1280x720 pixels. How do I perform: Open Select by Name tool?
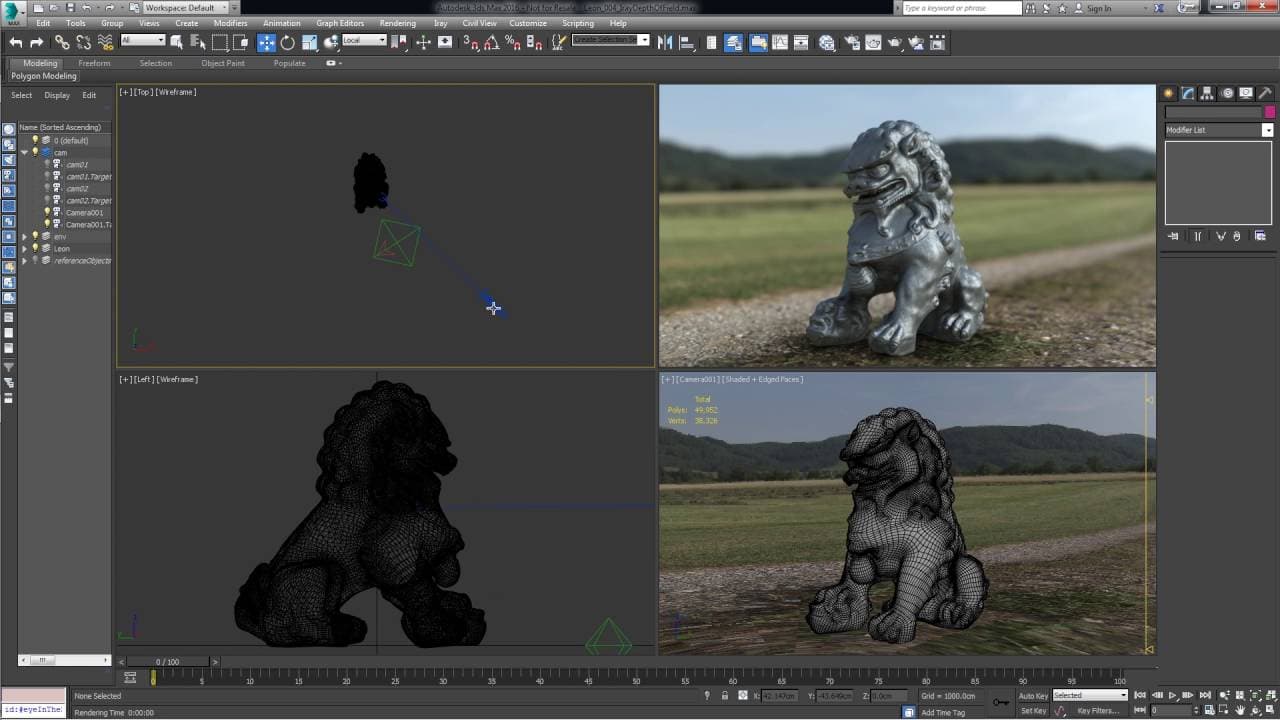[198, 42]
